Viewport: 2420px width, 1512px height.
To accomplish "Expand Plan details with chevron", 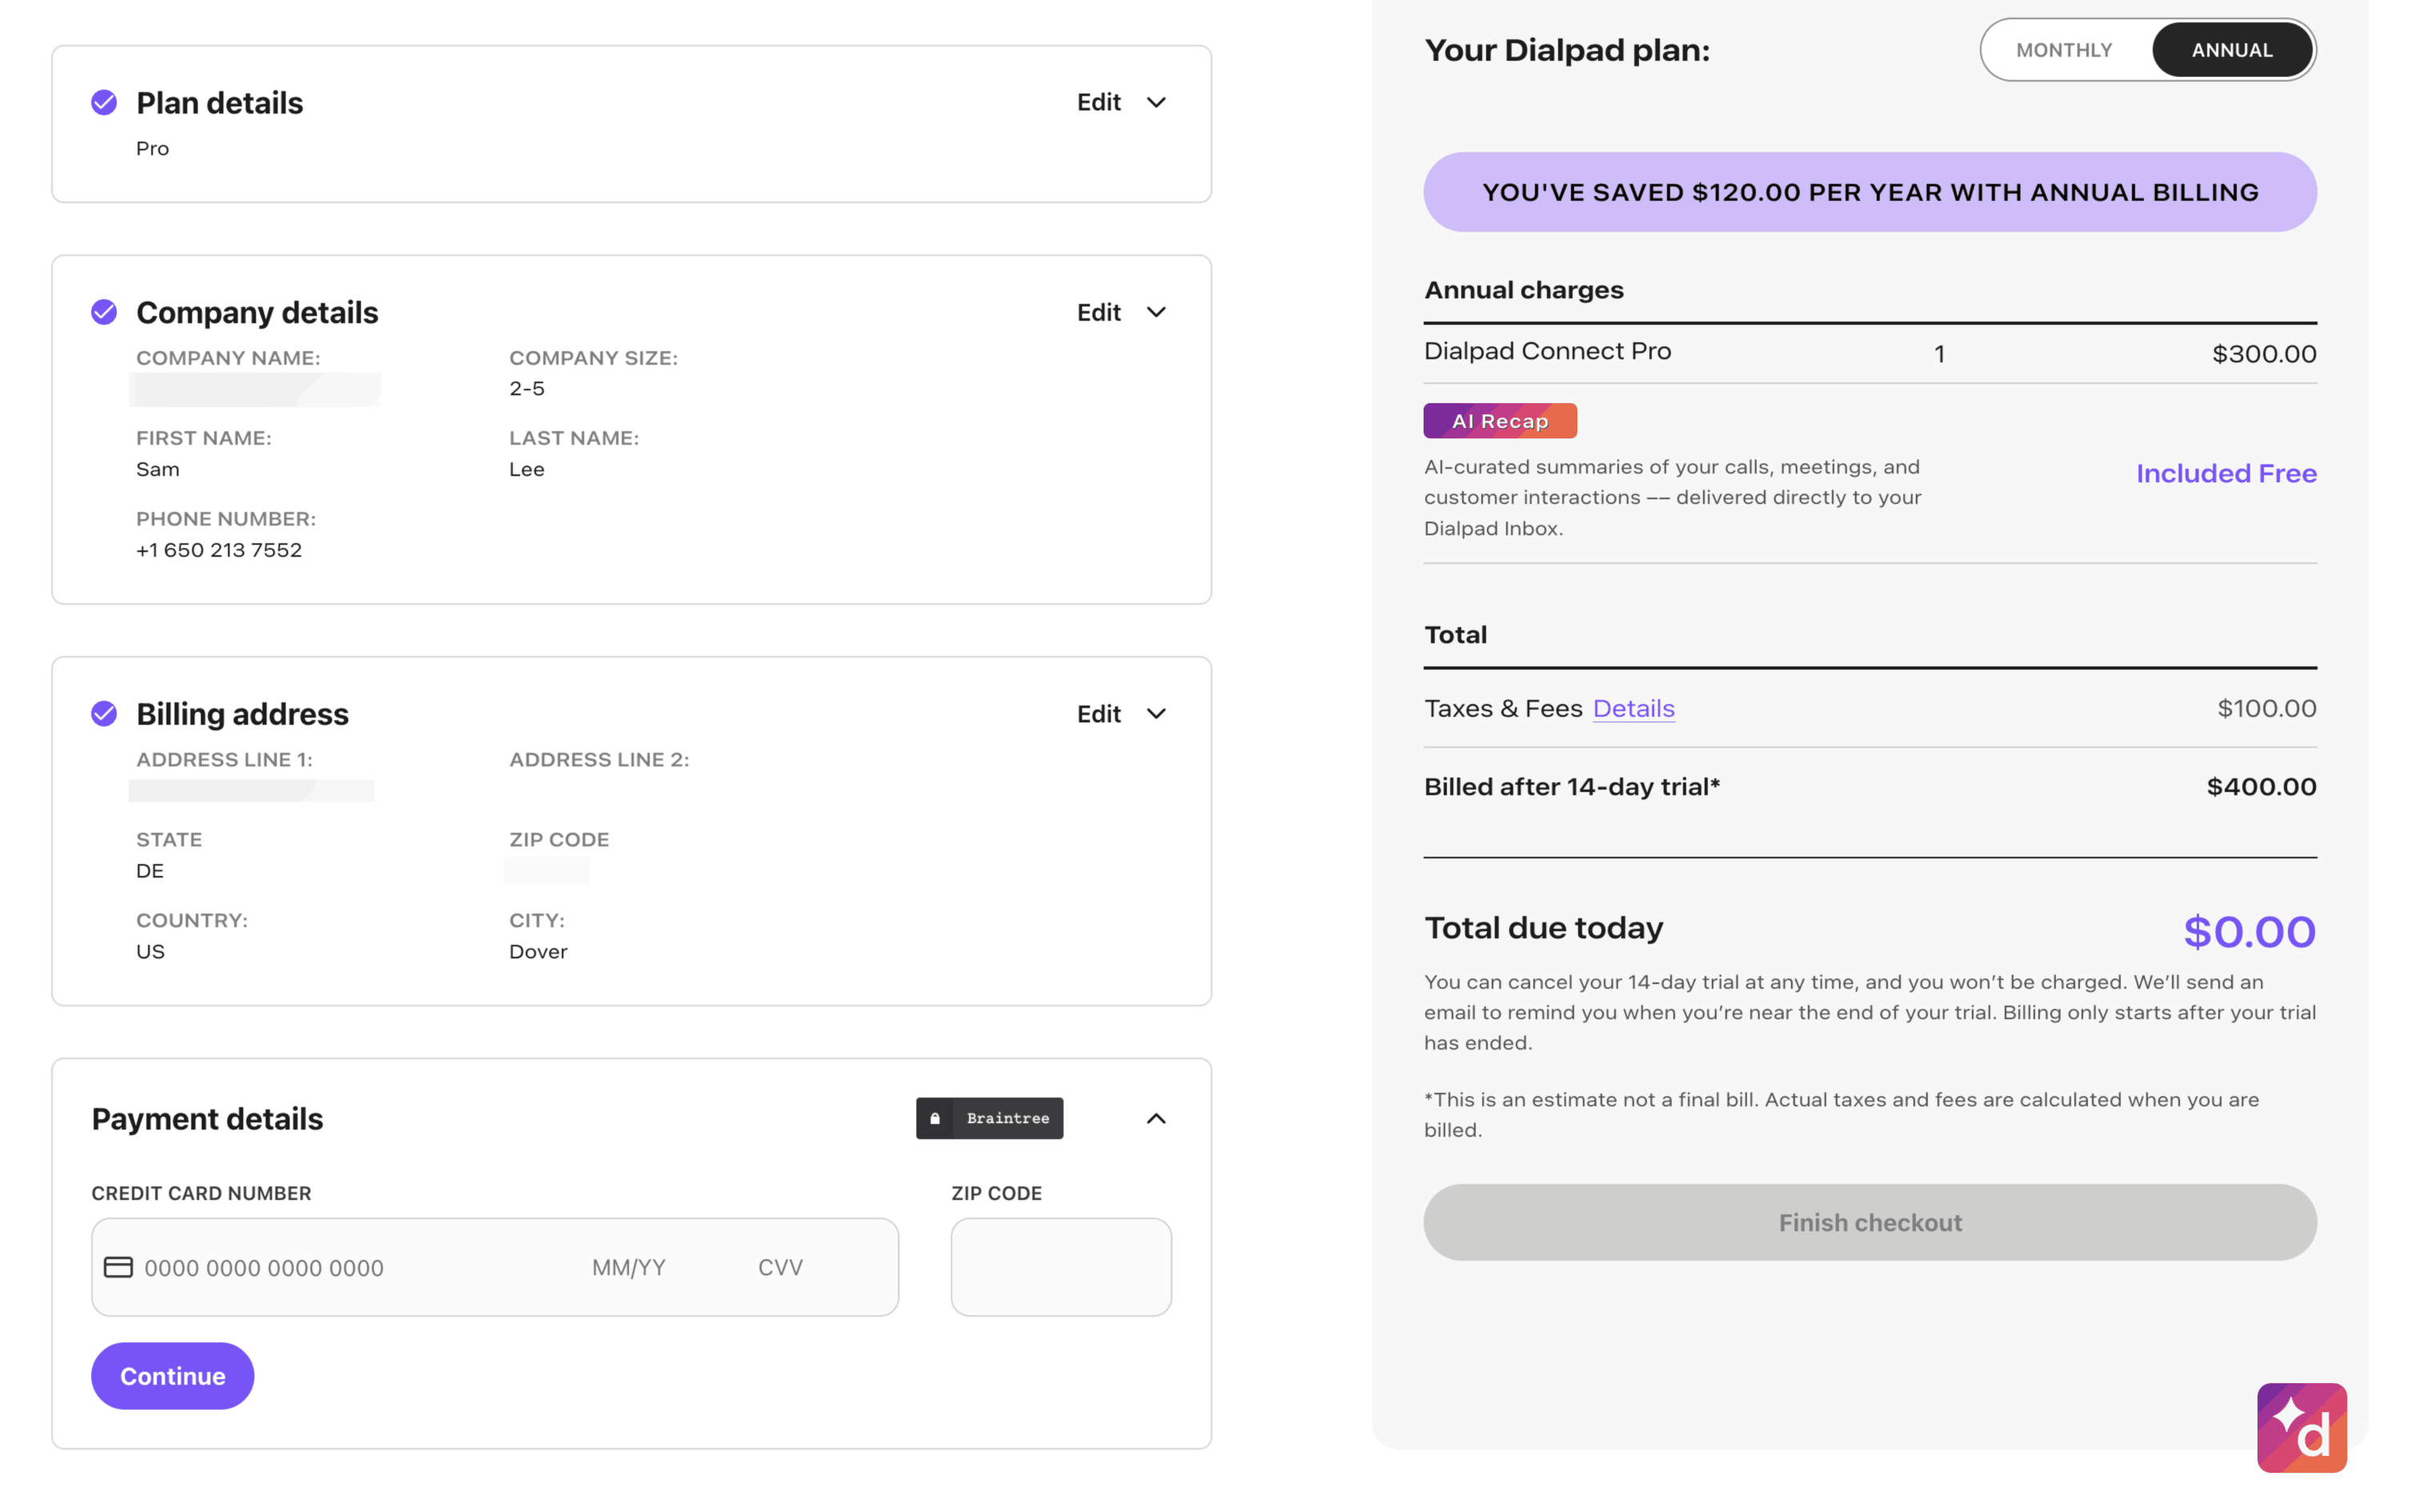I will (1156, 103).
